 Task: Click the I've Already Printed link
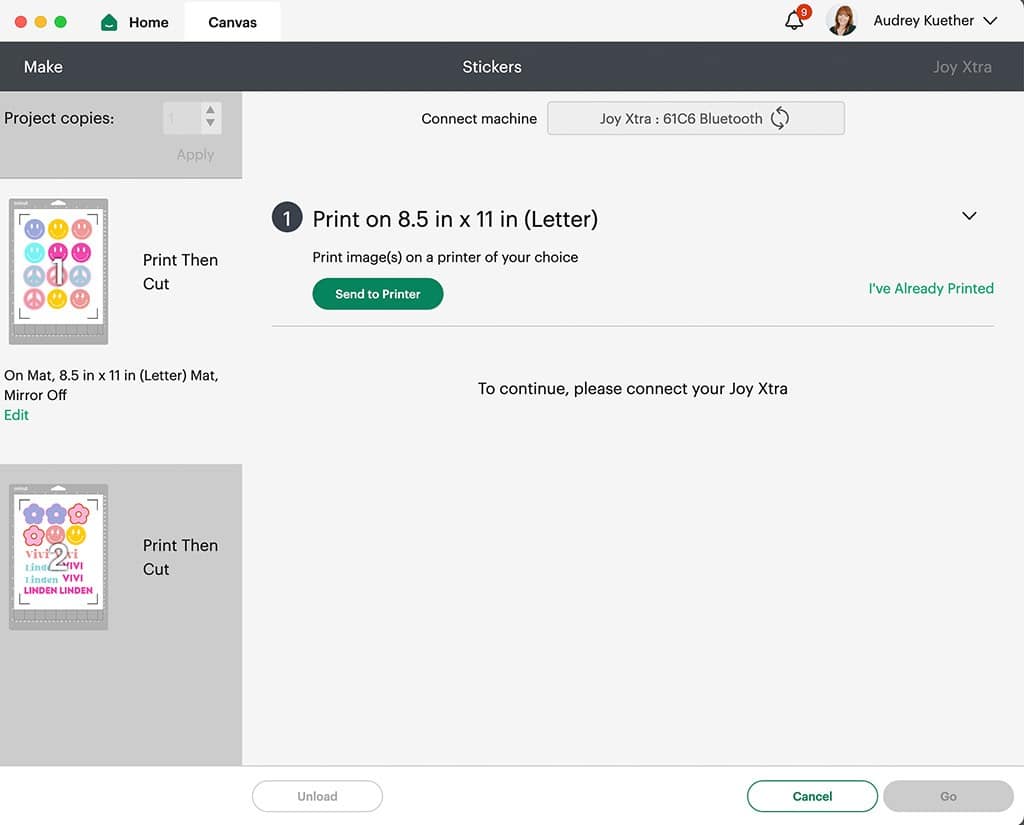(931, 288)
